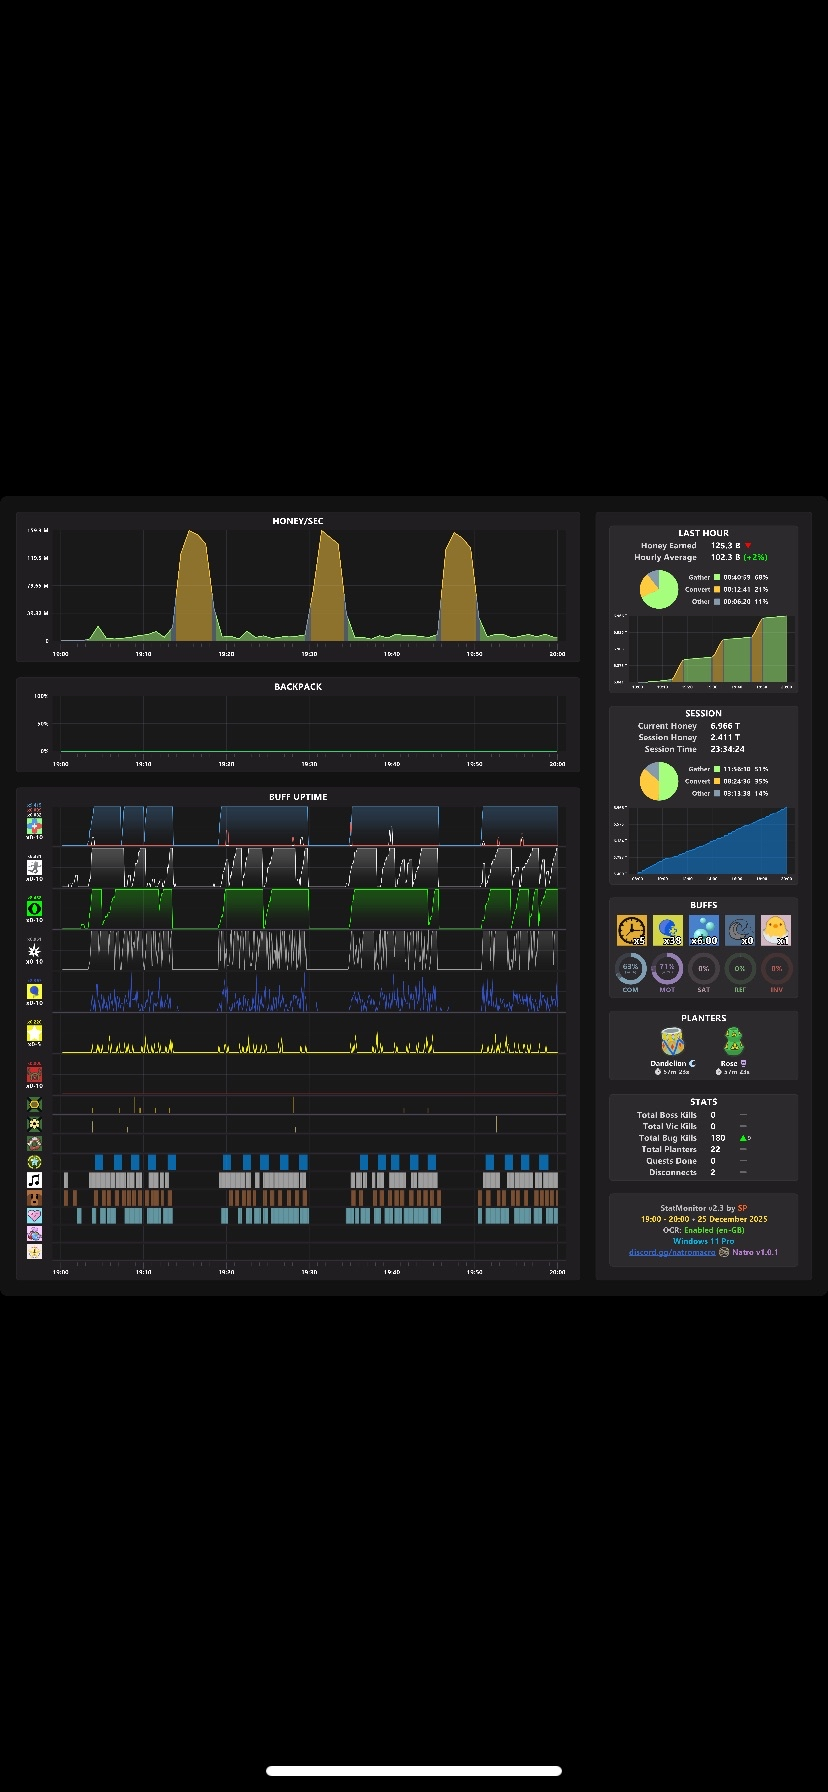Click the chick buff icon showing x1
The image size is (828, 1792).
(x=776, y=931)
